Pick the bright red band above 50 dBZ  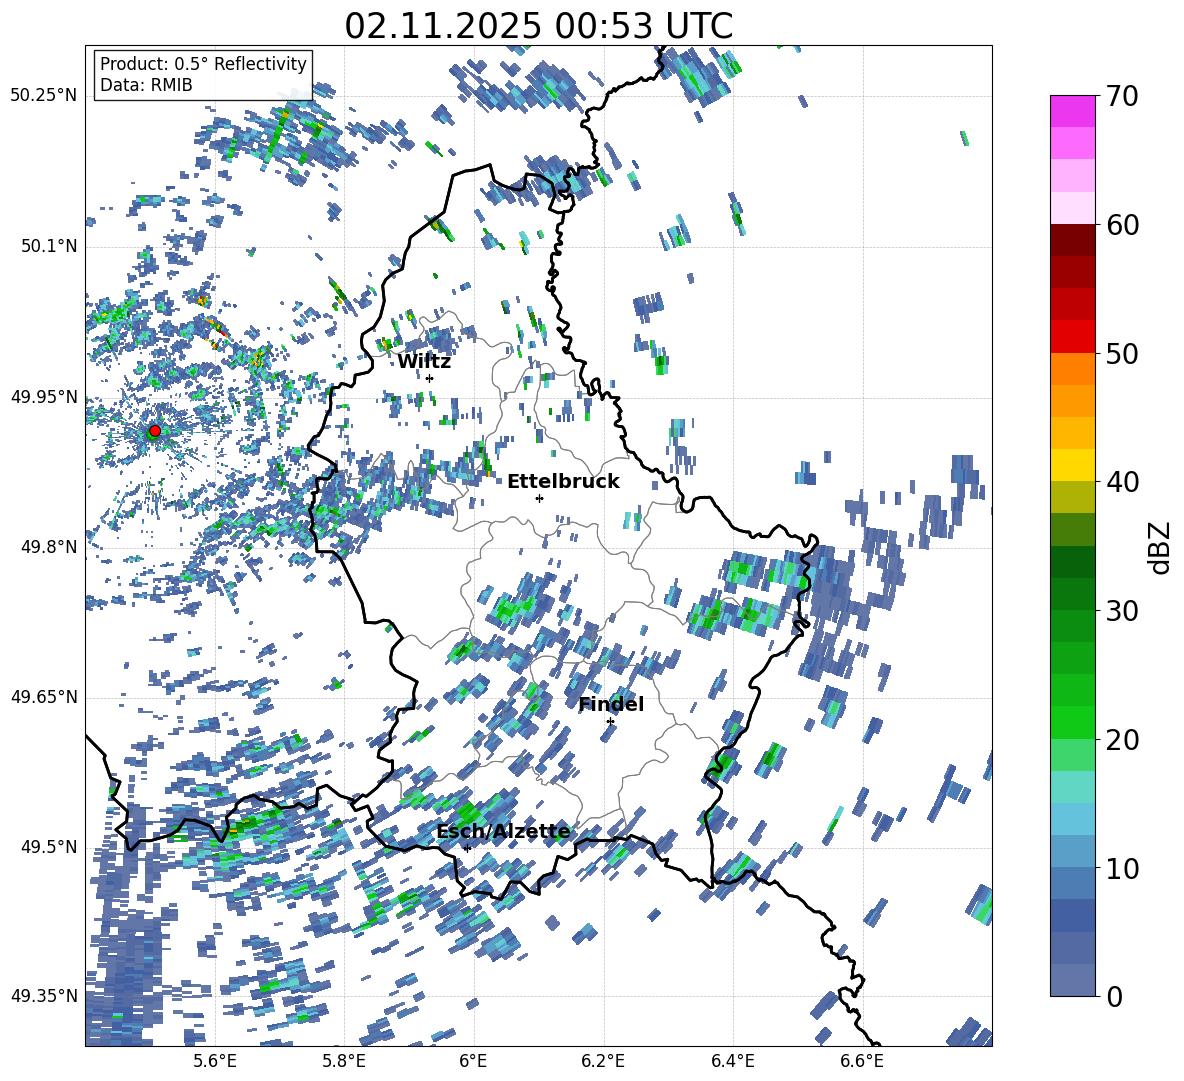[x=1072, y=336]
